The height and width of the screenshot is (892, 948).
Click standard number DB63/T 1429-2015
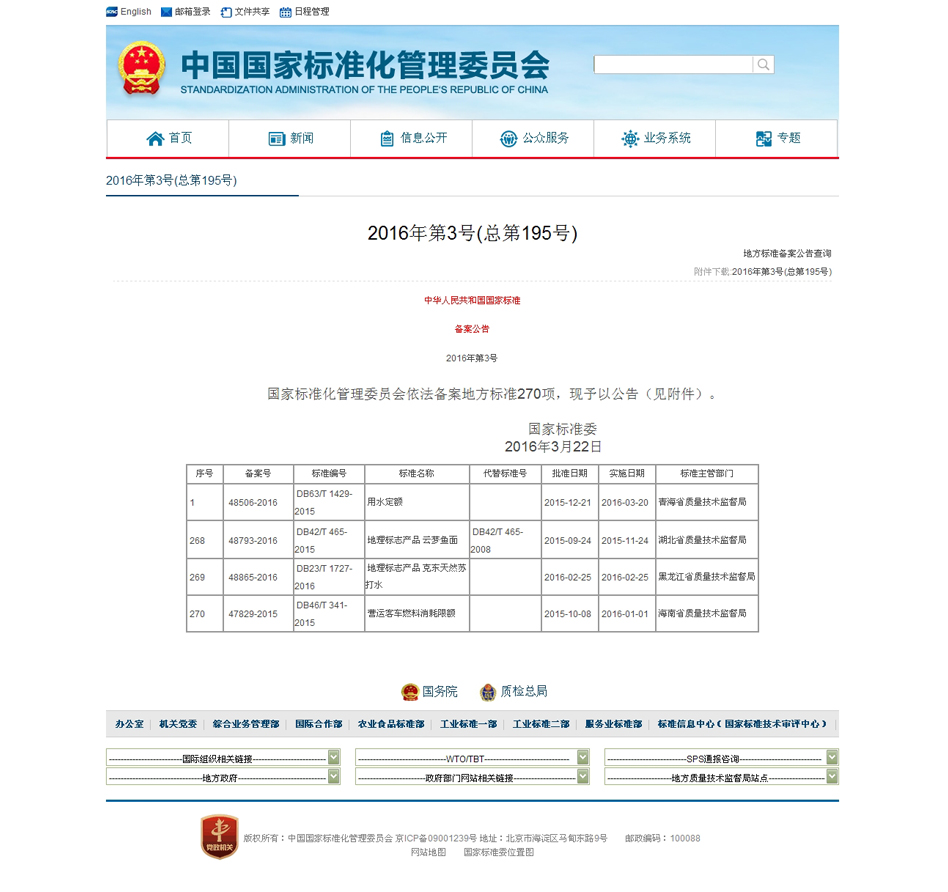323,503
